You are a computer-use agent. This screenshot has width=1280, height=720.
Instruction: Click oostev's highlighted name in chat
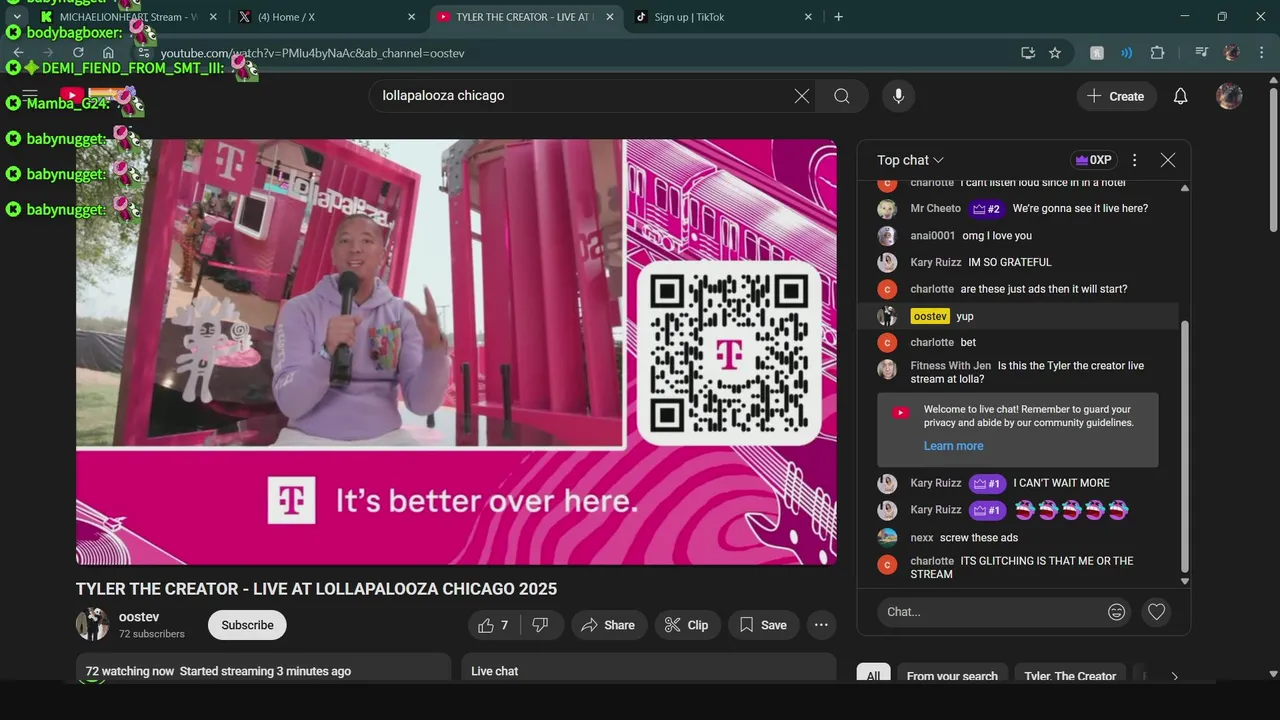point(930,316)
